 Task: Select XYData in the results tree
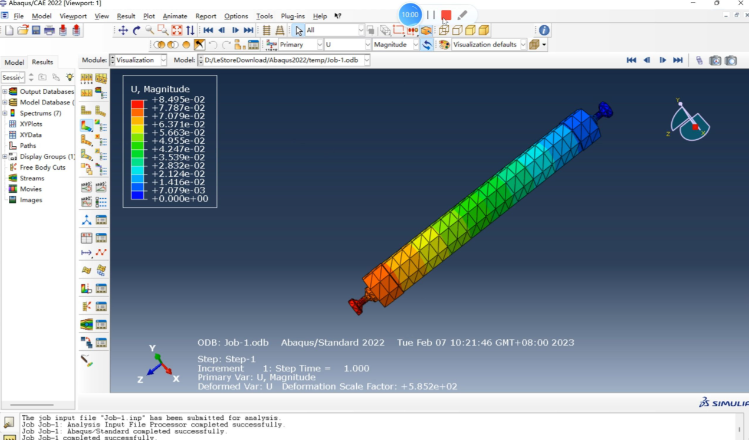point(30,134)
